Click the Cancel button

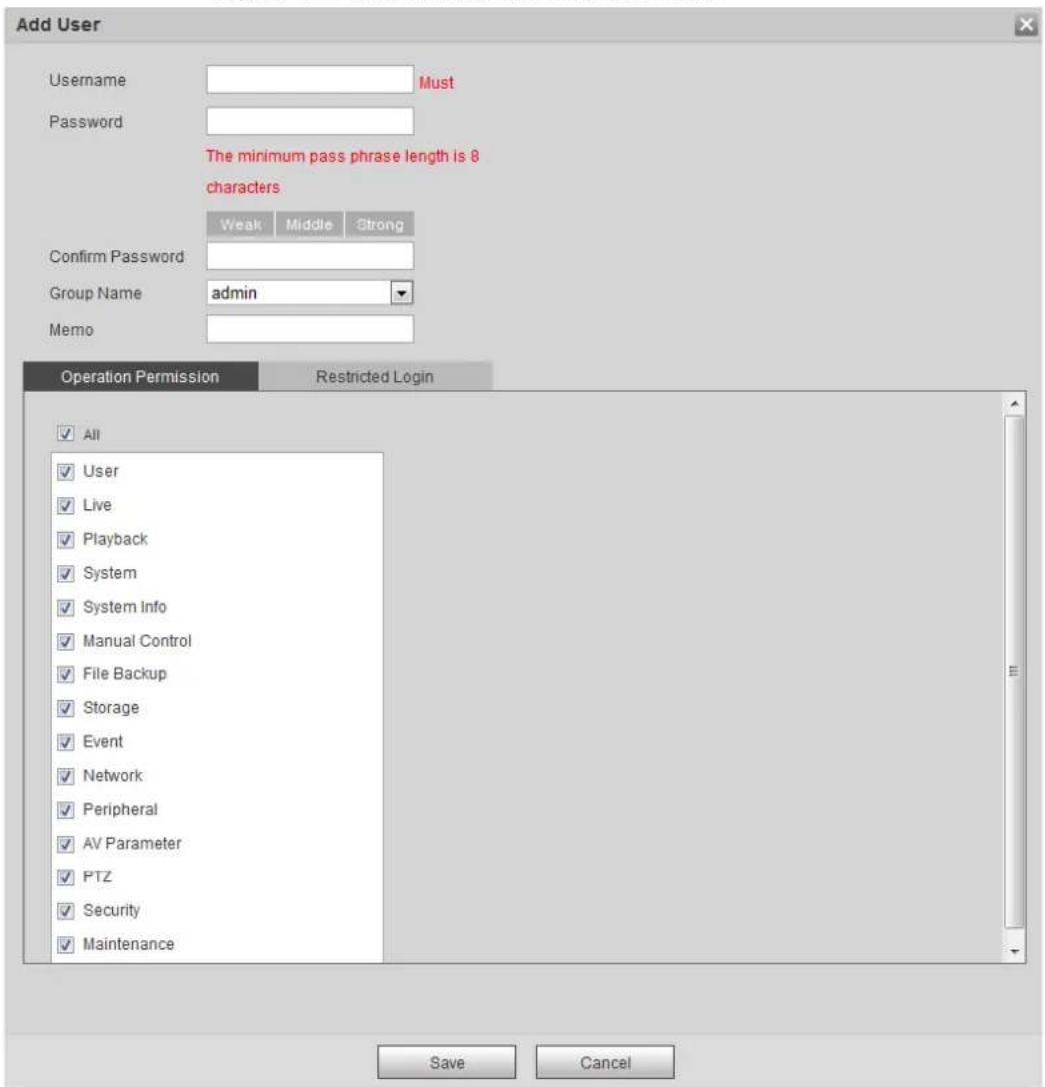click(605, 1062)
